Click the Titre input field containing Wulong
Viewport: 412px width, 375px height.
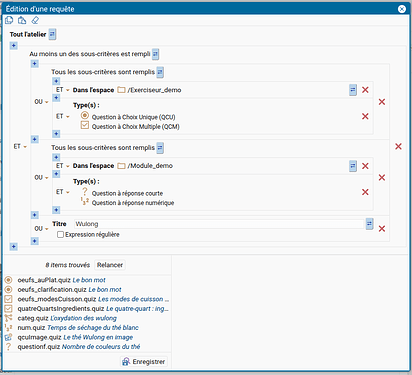(219, 224)
